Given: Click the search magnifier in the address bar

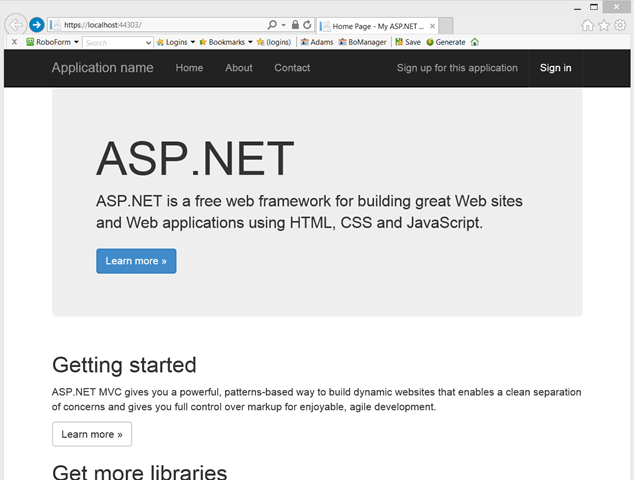Looking at the screenshot, I should (x=272, y=25).
